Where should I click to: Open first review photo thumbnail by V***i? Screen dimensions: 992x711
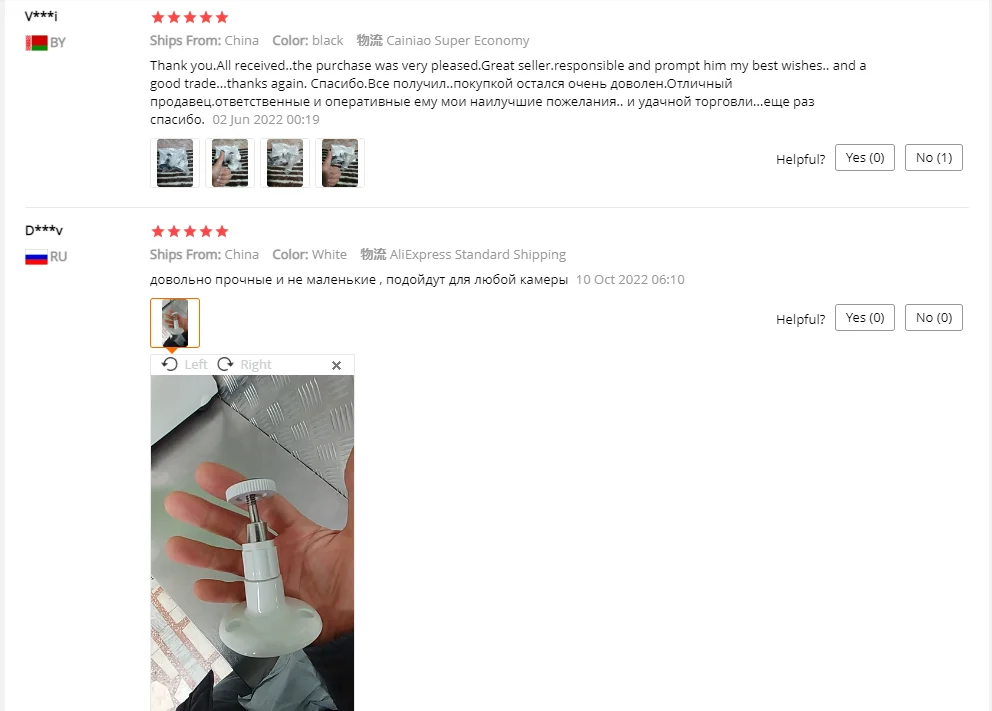175,163
